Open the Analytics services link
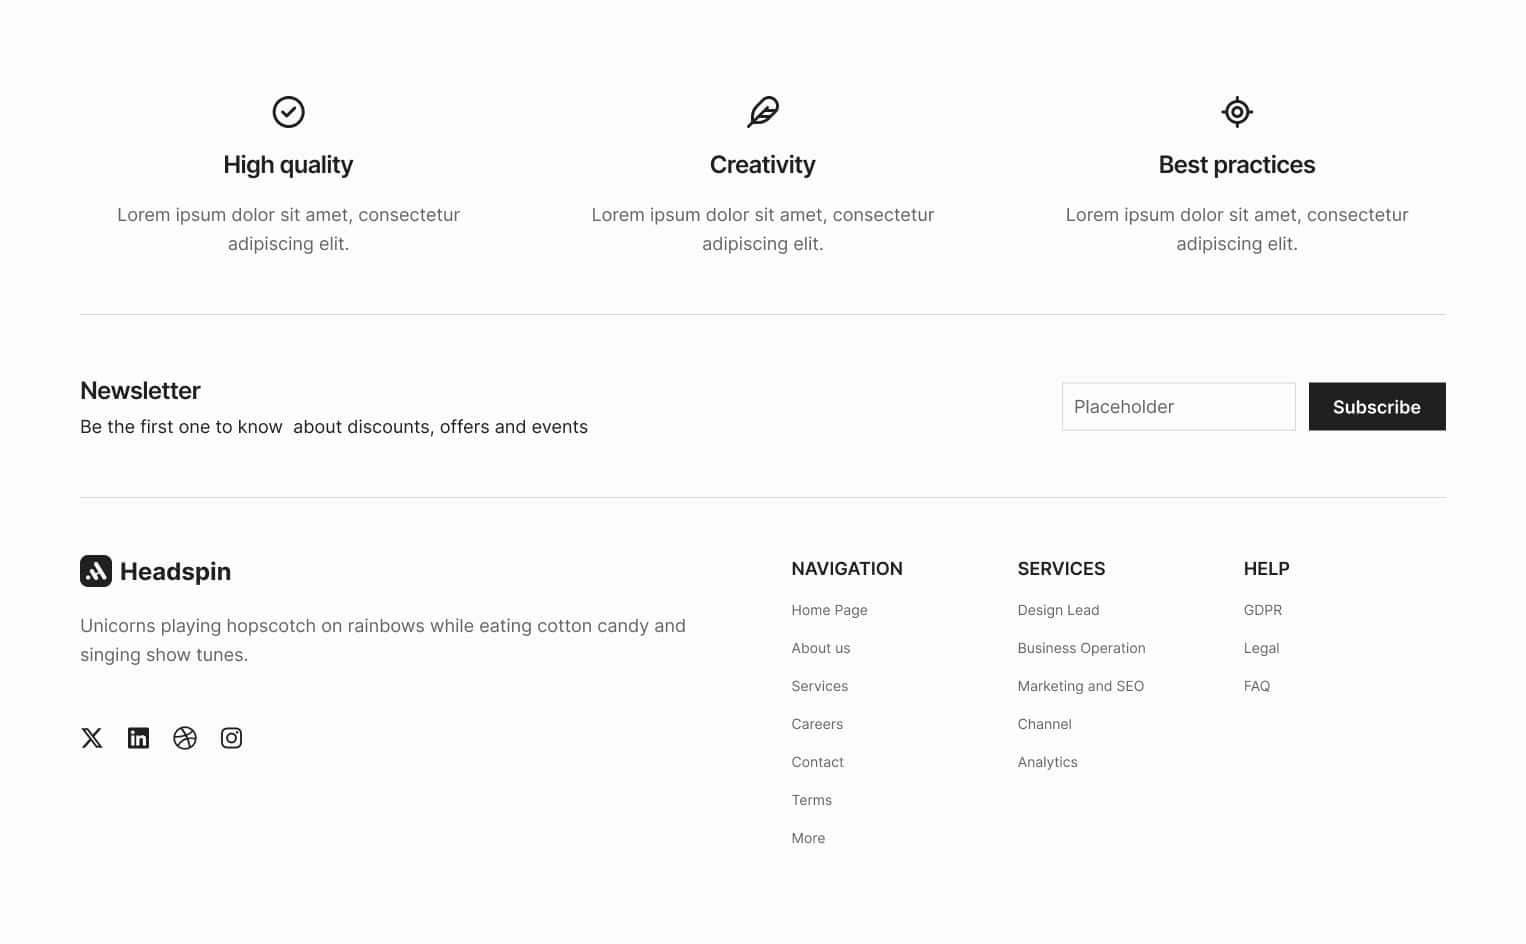 1047,762
